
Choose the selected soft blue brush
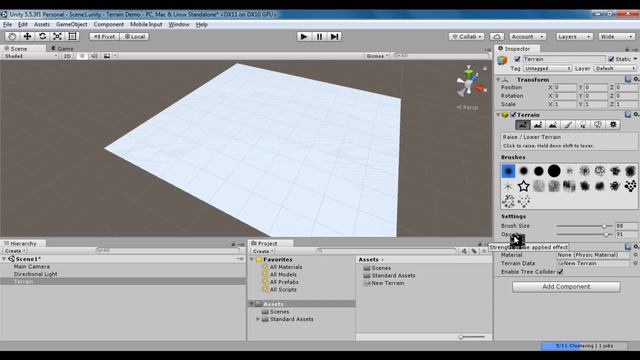(x=509, y=171)
